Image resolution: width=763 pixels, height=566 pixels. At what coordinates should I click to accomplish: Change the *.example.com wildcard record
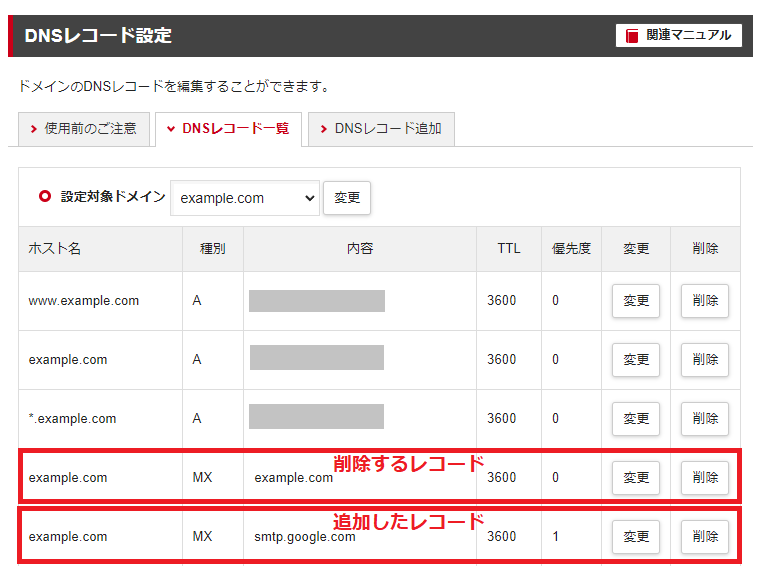[635, 419]
